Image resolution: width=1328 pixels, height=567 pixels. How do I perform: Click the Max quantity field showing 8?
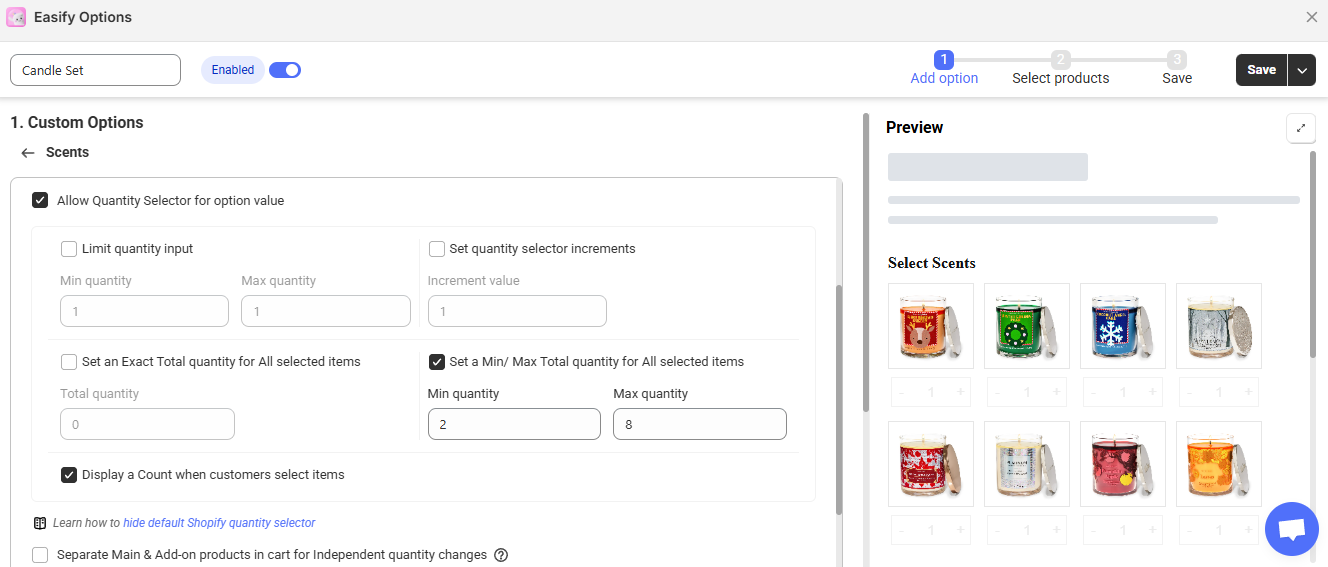click(699, 425)
